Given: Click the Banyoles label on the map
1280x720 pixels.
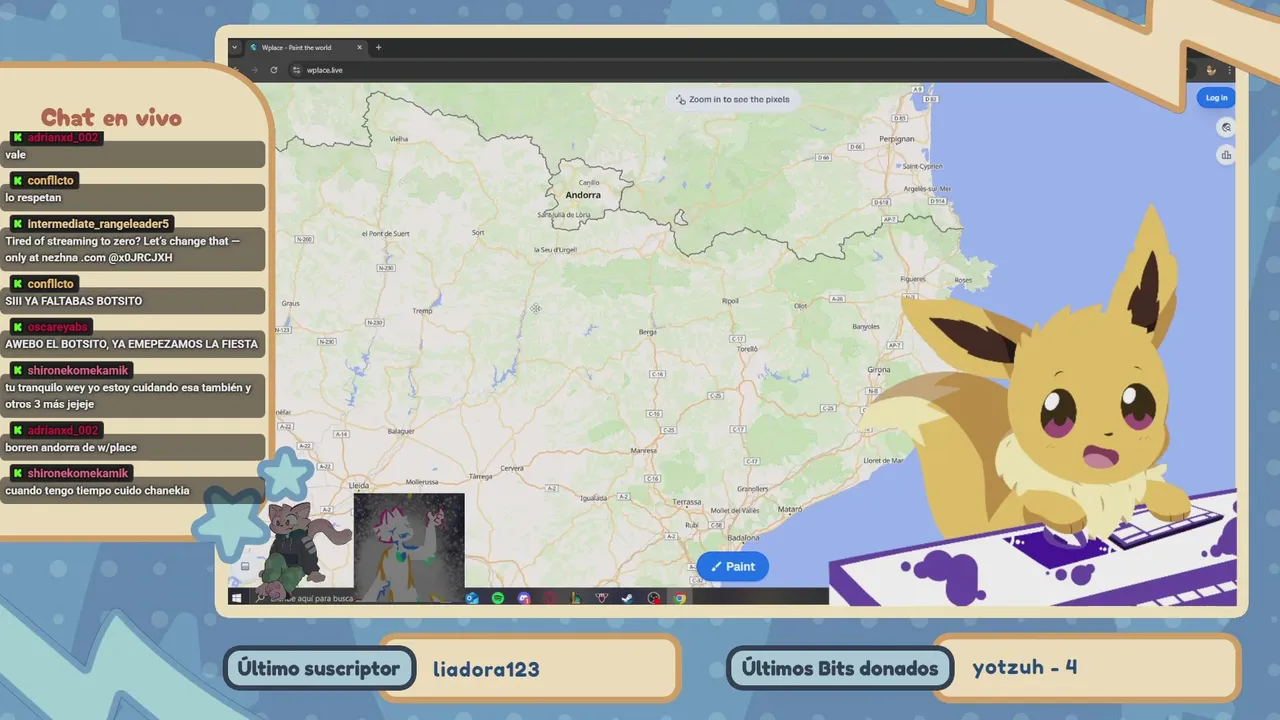Looking at the screenshot, I should click(865, 326).
